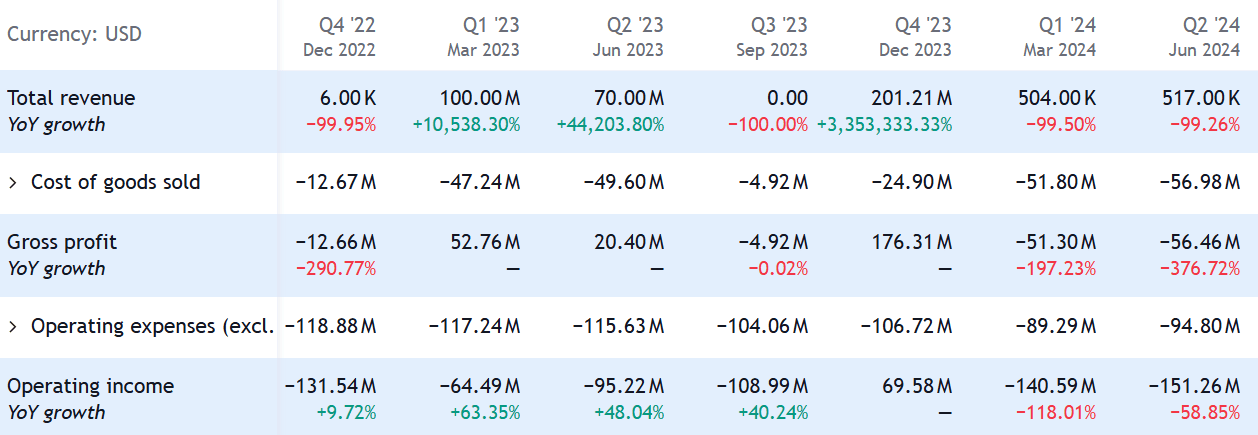Click the 201.21 M total revenue value
The width and height of the screenshot is (1258, 435).
[x=910, y=98]
